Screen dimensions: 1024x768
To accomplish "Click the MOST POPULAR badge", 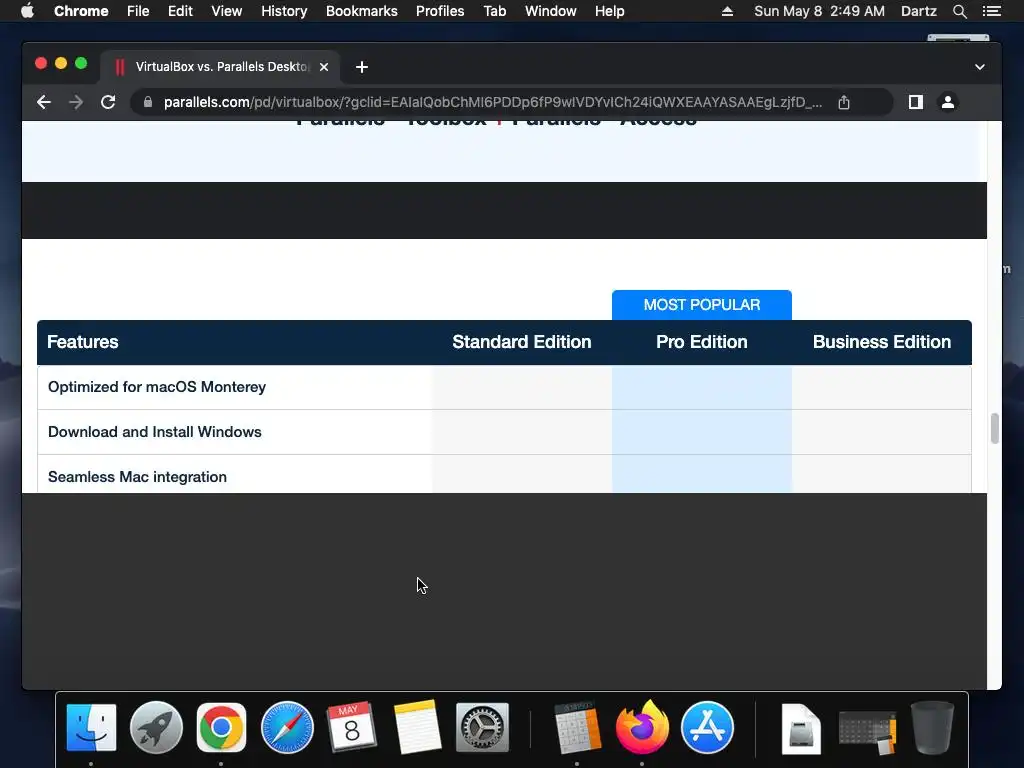I will (702, 305).
